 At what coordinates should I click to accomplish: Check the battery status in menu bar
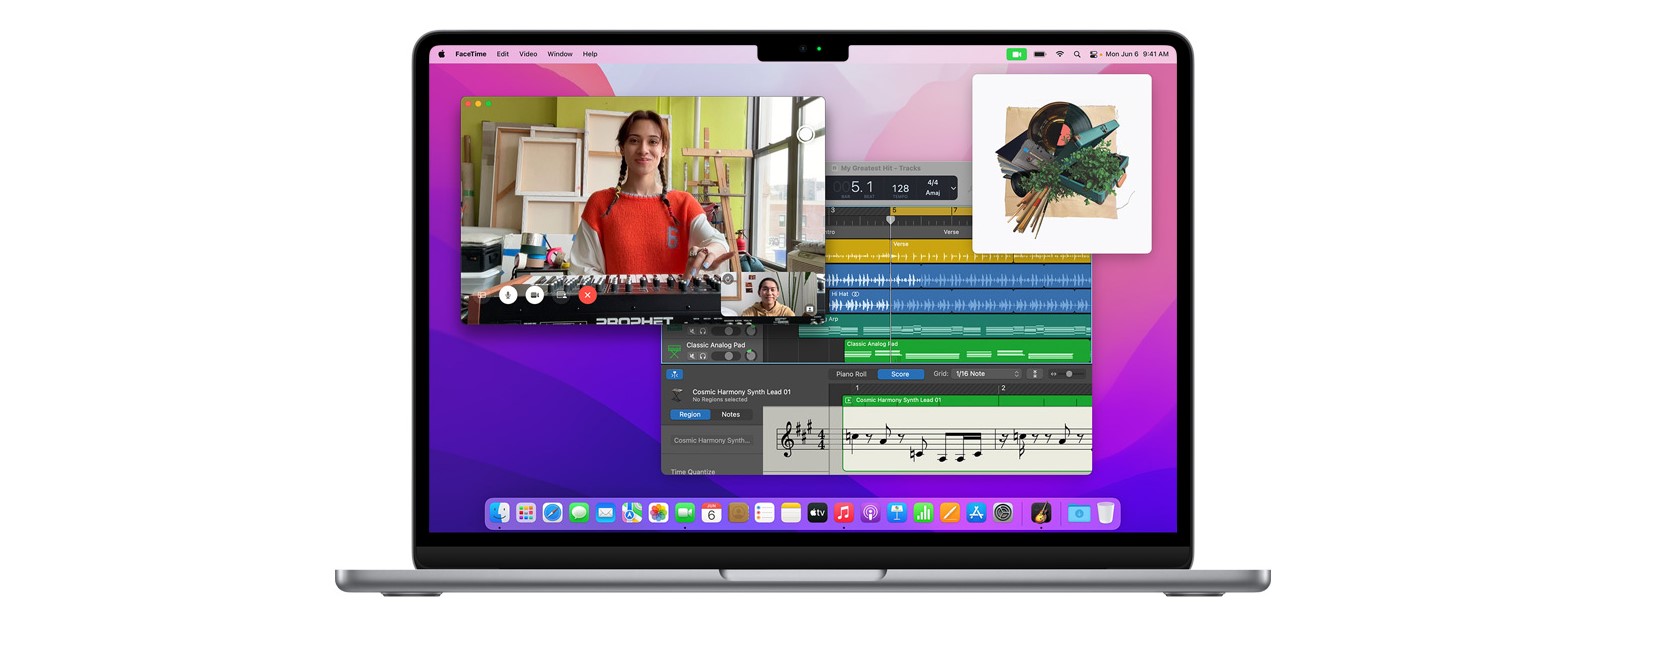[x=1040, y=54]
